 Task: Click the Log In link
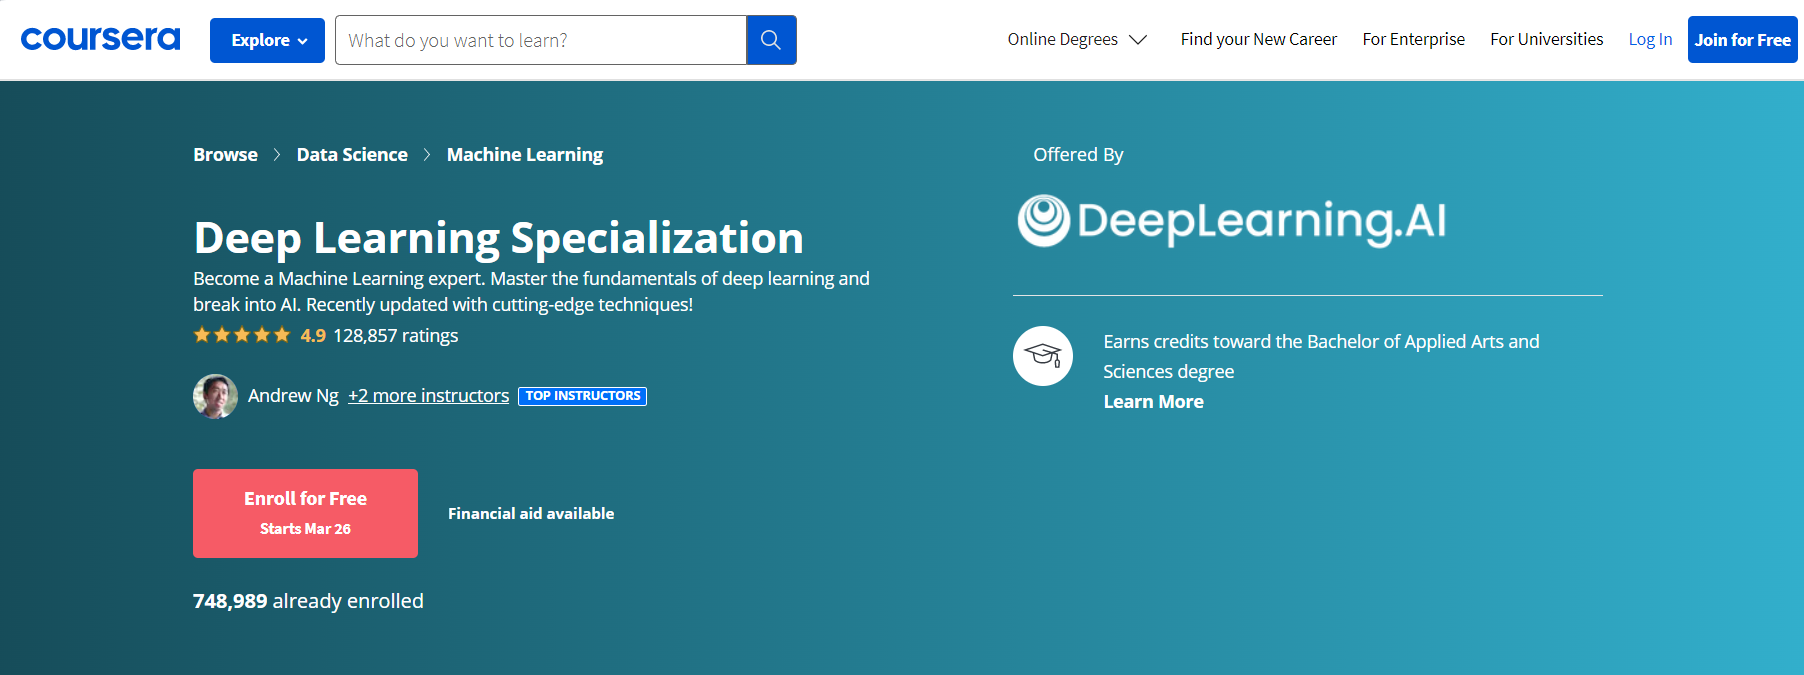[1650, 39]
